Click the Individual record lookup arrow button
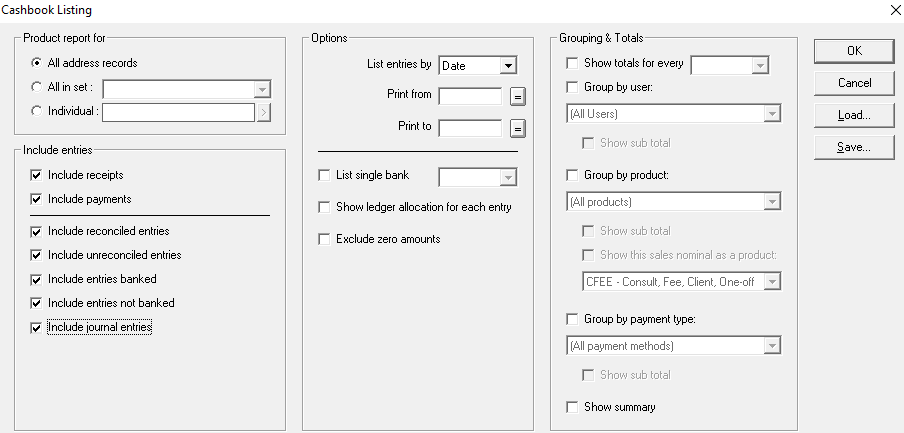904x433 pixels. tap(264, 112)
